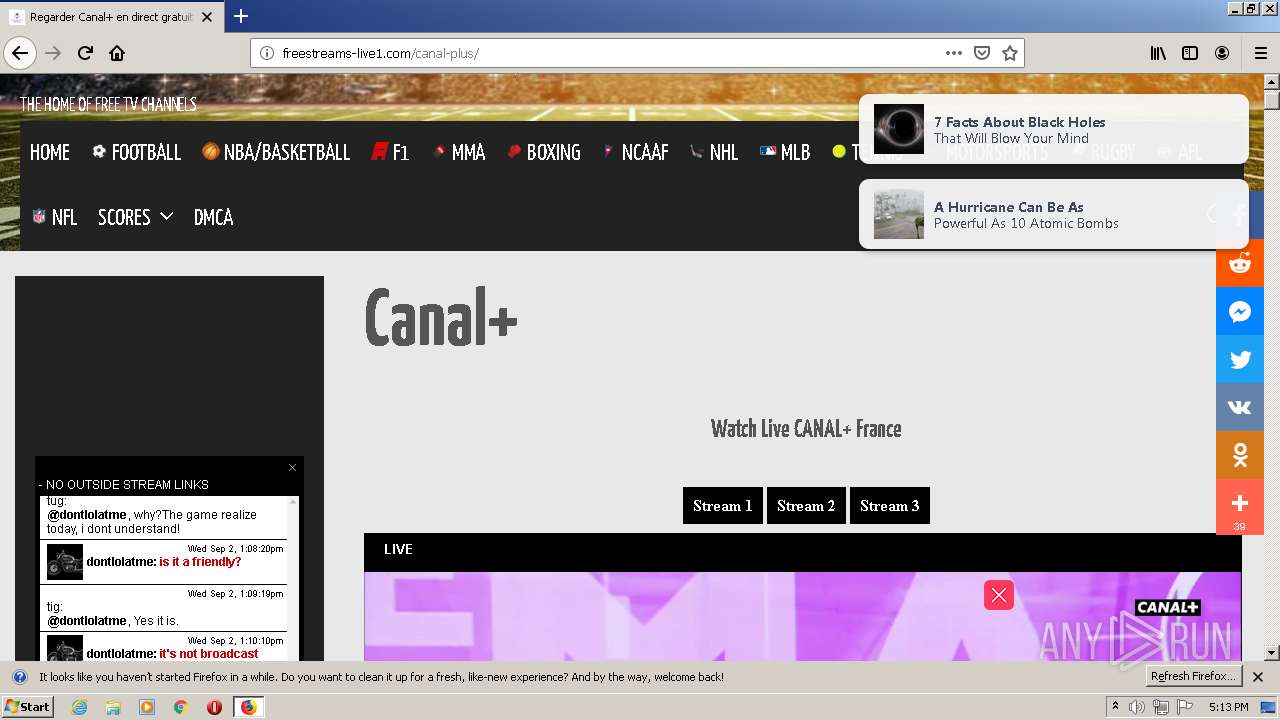Launch Internet Explorer from taskbar
The width and height of the screenshot is (1280, 720).
(80, 707)
